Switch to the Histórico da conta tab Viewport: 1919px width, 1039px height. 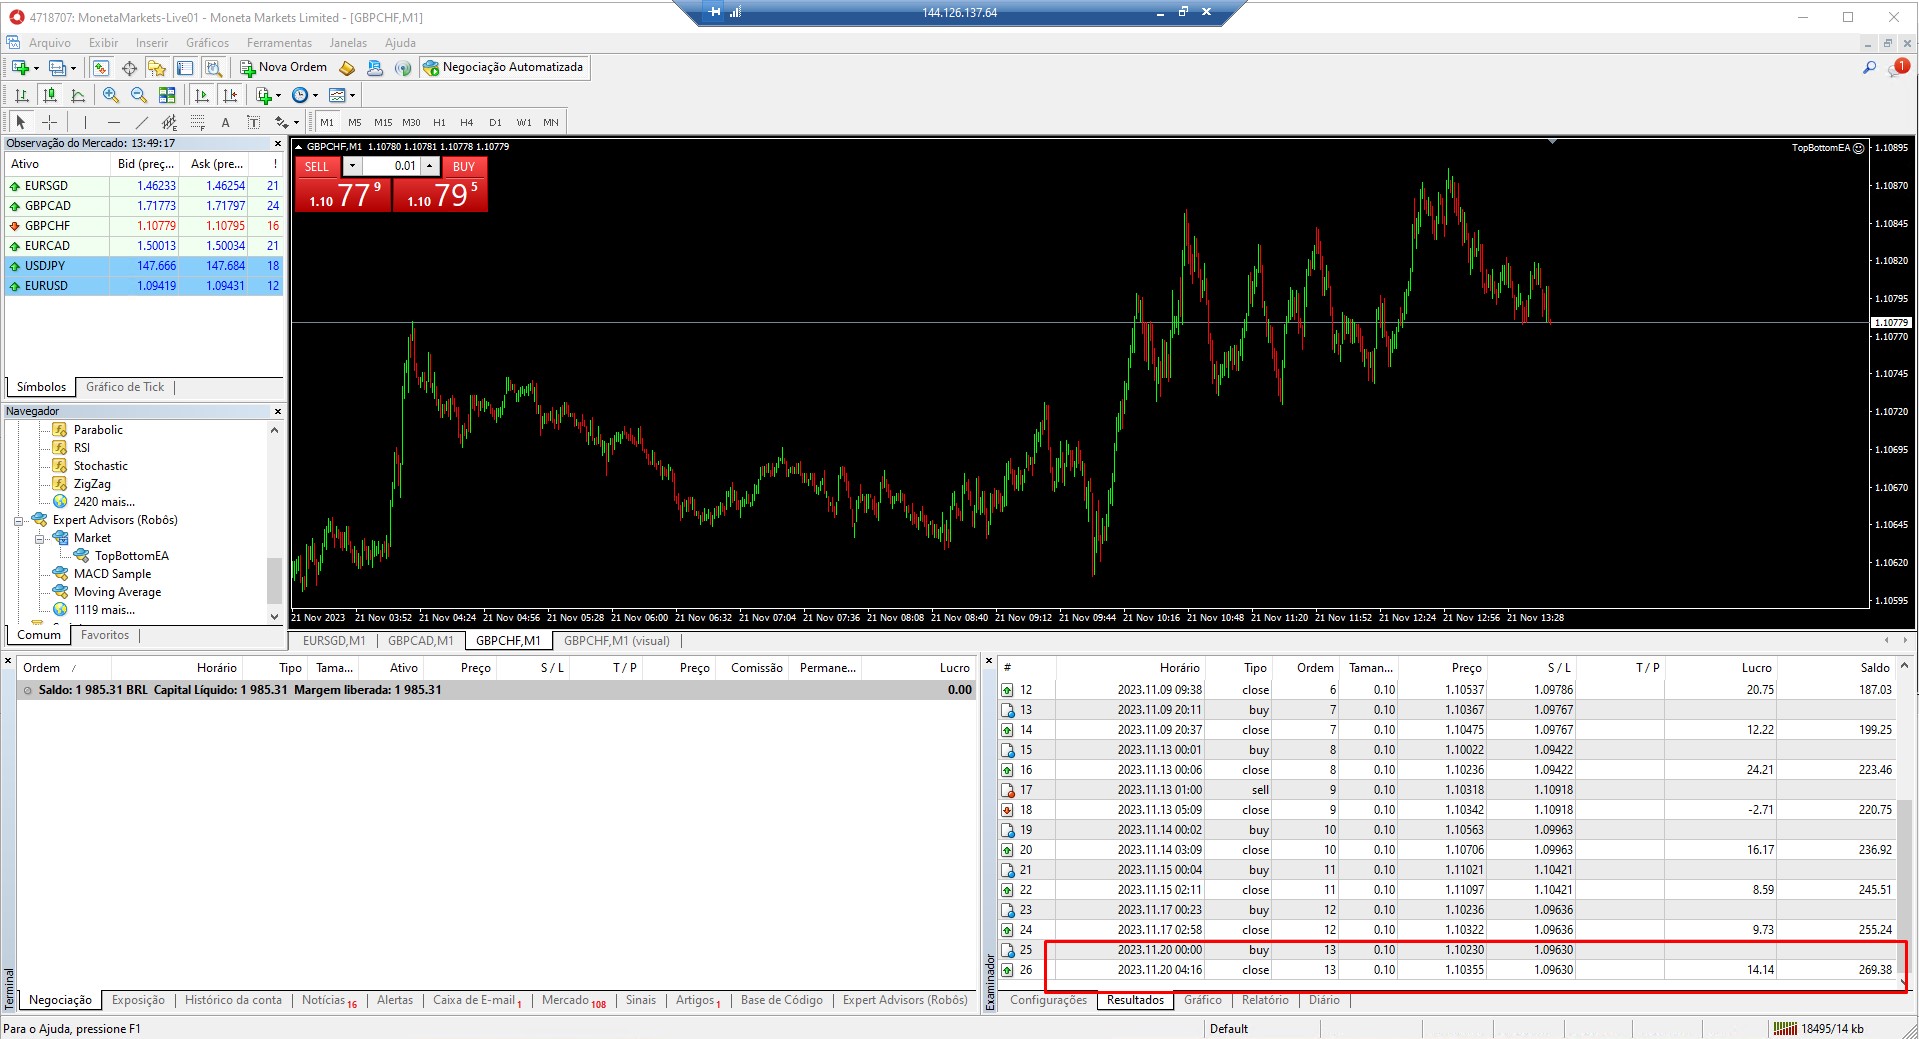(x=233, y=1000)
